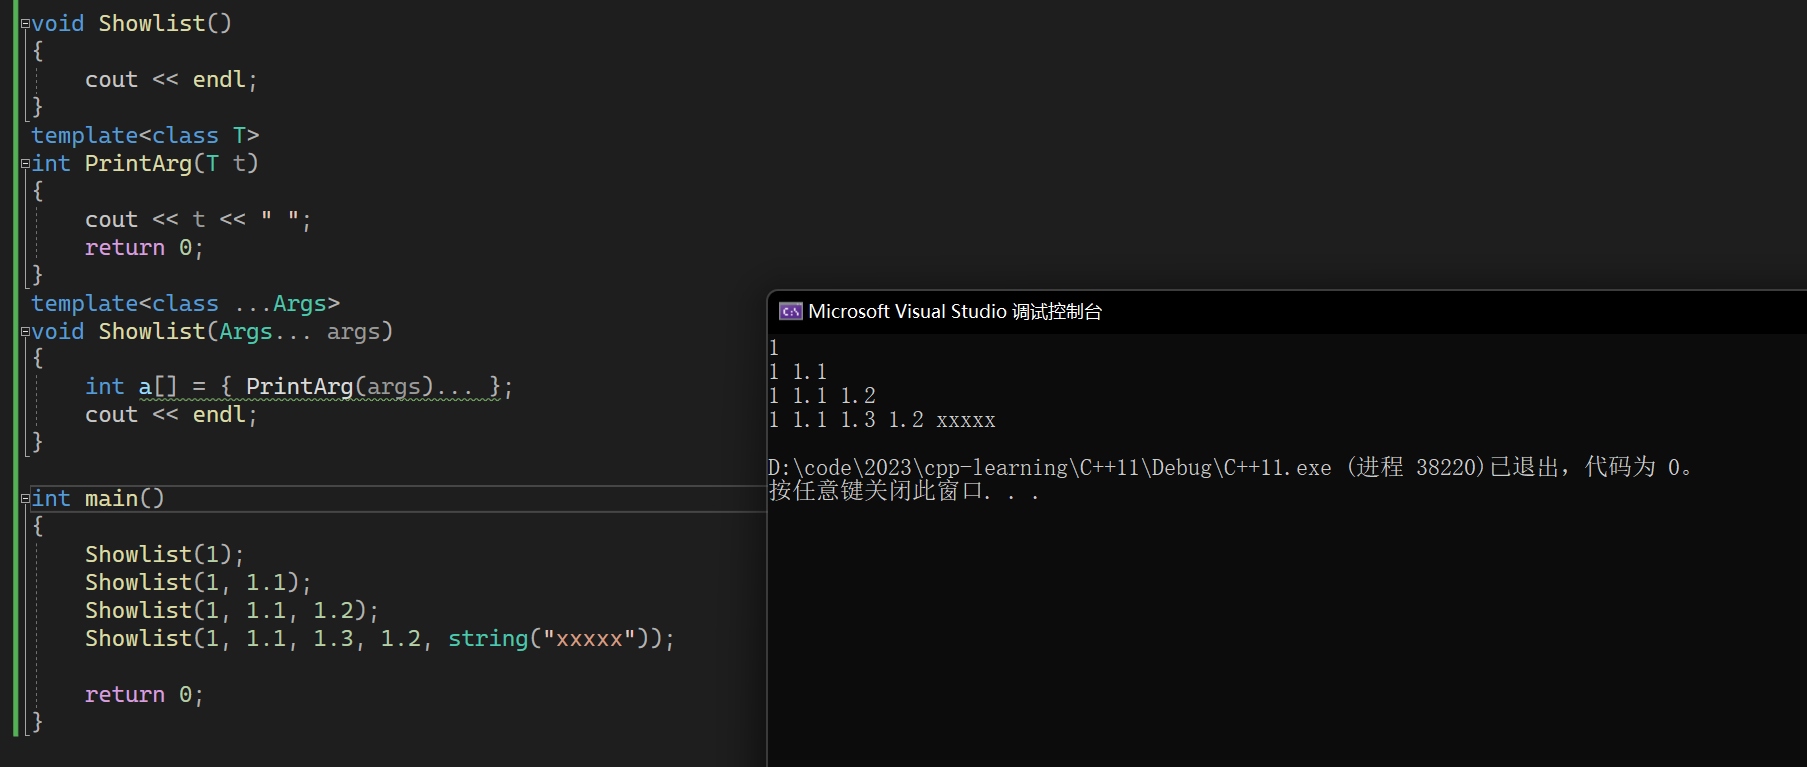Collapse the void Showlist(Args... args) function
The image size is (1807, 767).
click(x=26, y=332)
